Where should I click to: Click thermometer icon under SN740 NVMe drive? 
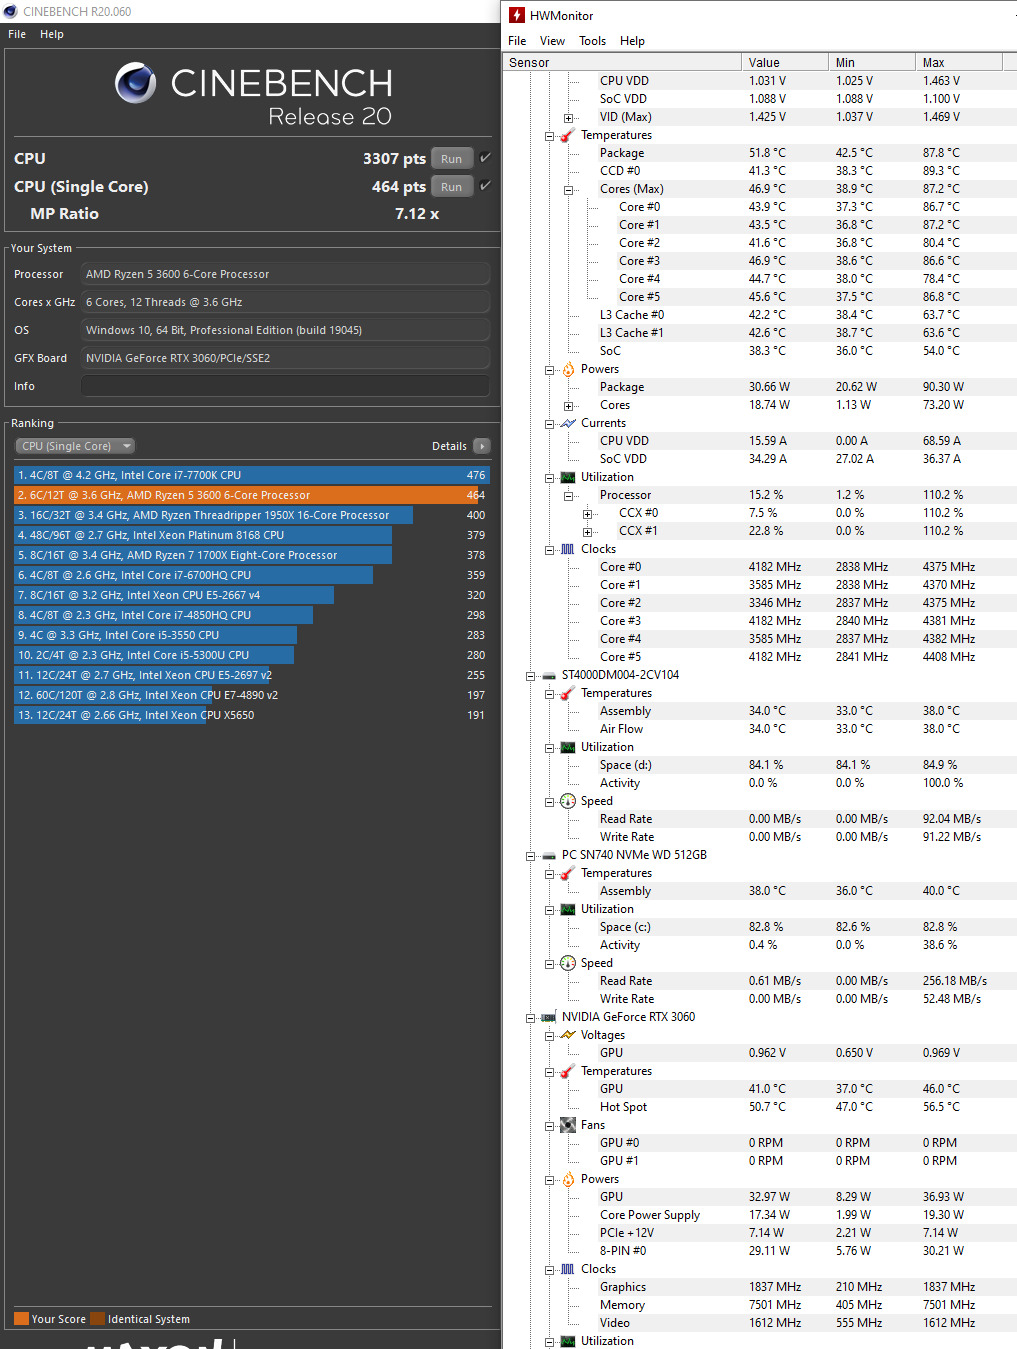click(568, 873)
